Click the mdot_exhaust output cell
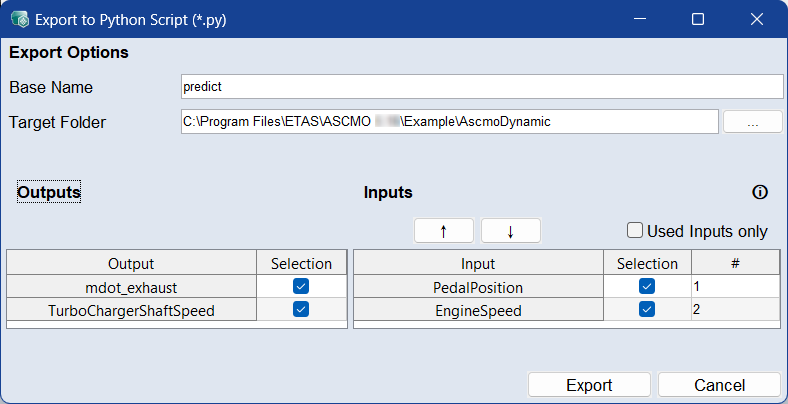Image resolution: width=788 pixels, height=404 pixels. click(131, 287)
